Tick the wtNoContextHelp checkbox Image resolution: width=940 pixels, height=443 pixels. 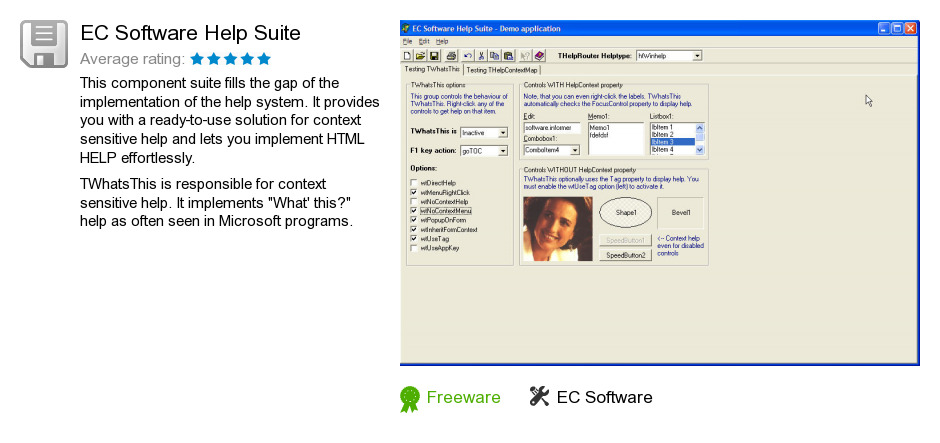click(x=414, y=201)
